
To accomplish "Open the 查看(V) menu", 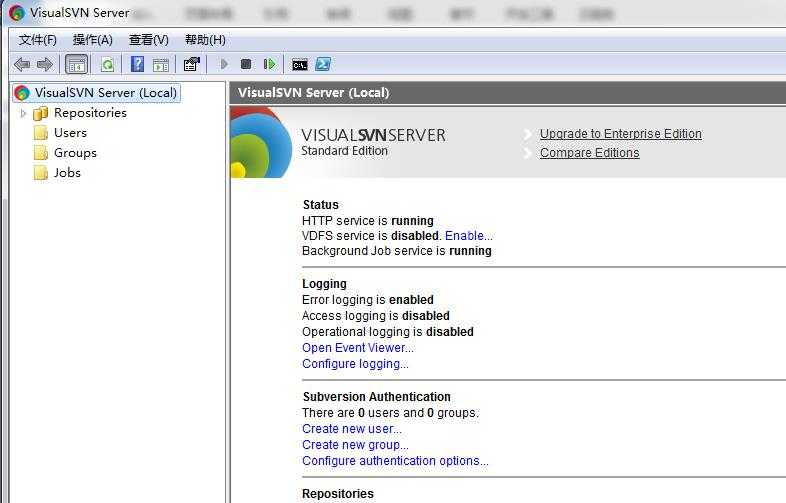I will (x=149, y=40).
